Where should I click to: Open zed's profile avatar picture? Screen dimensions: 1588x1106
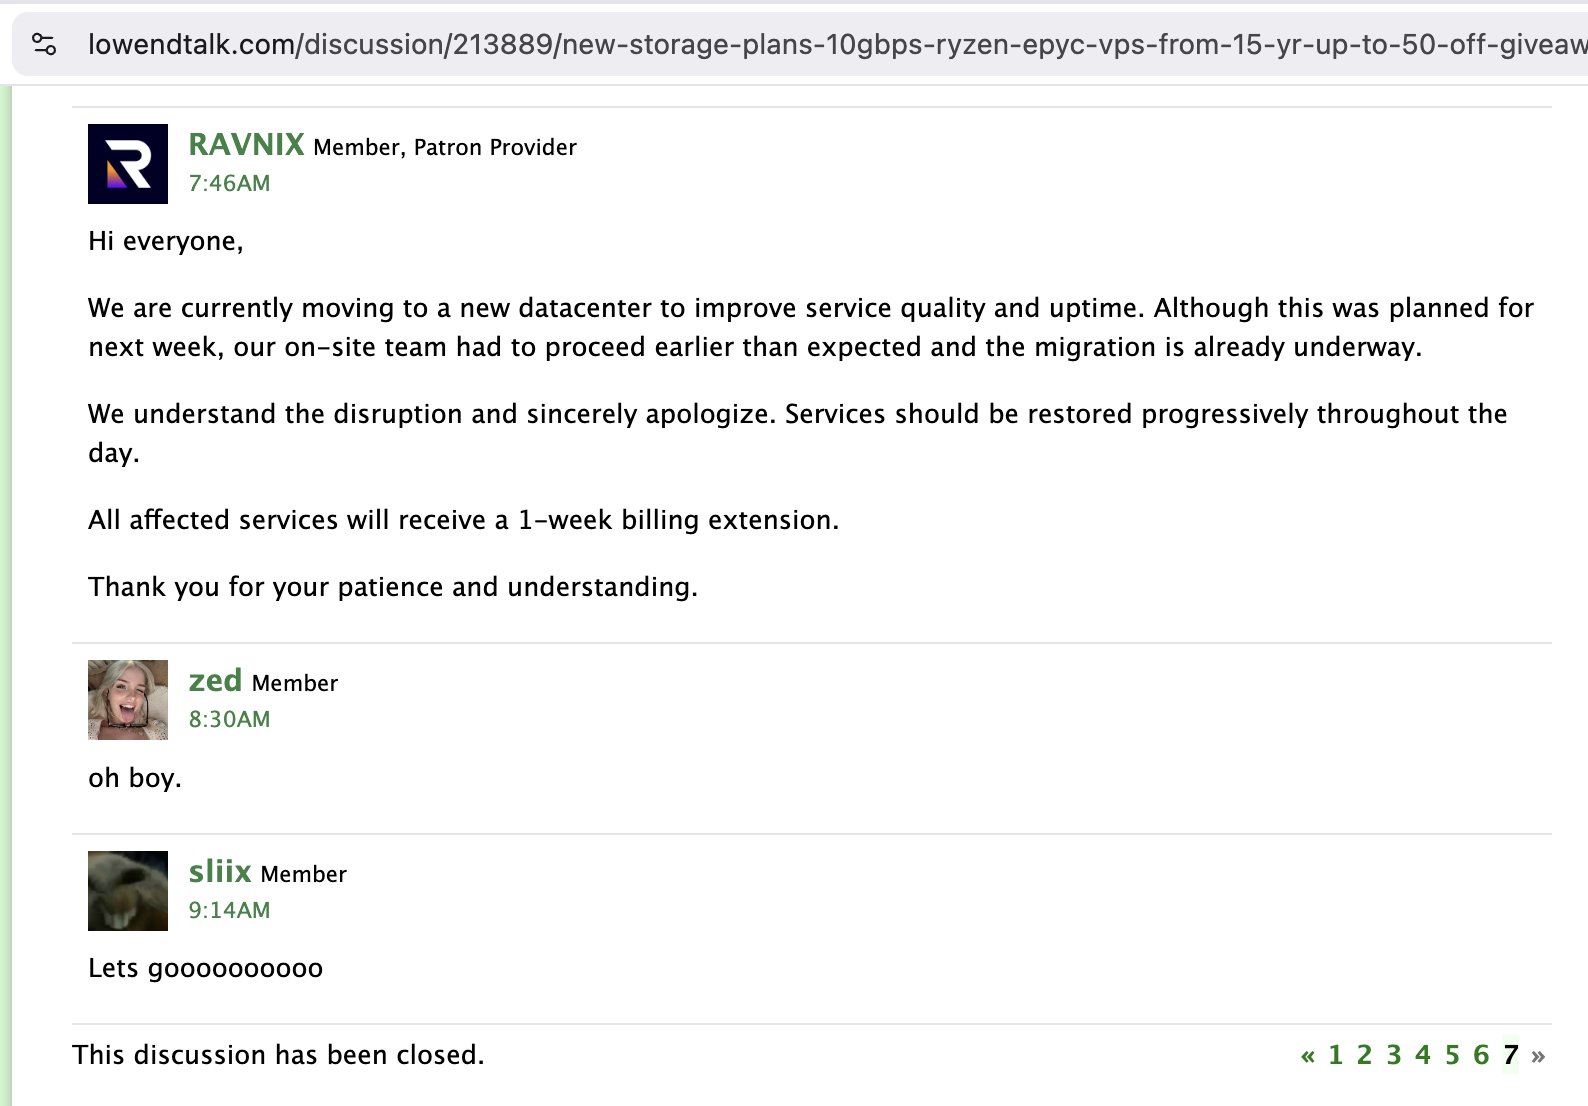click(128, 700)
